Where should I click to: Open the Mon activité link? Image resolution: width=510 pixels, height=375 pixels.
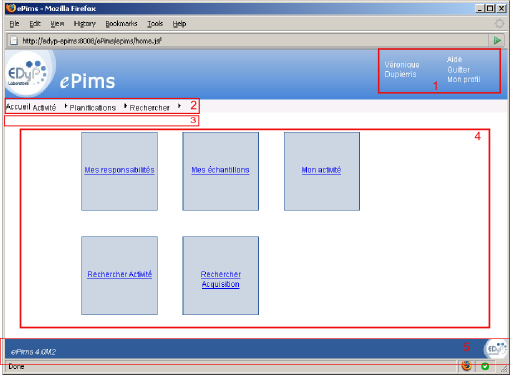(x=321, y=170)
